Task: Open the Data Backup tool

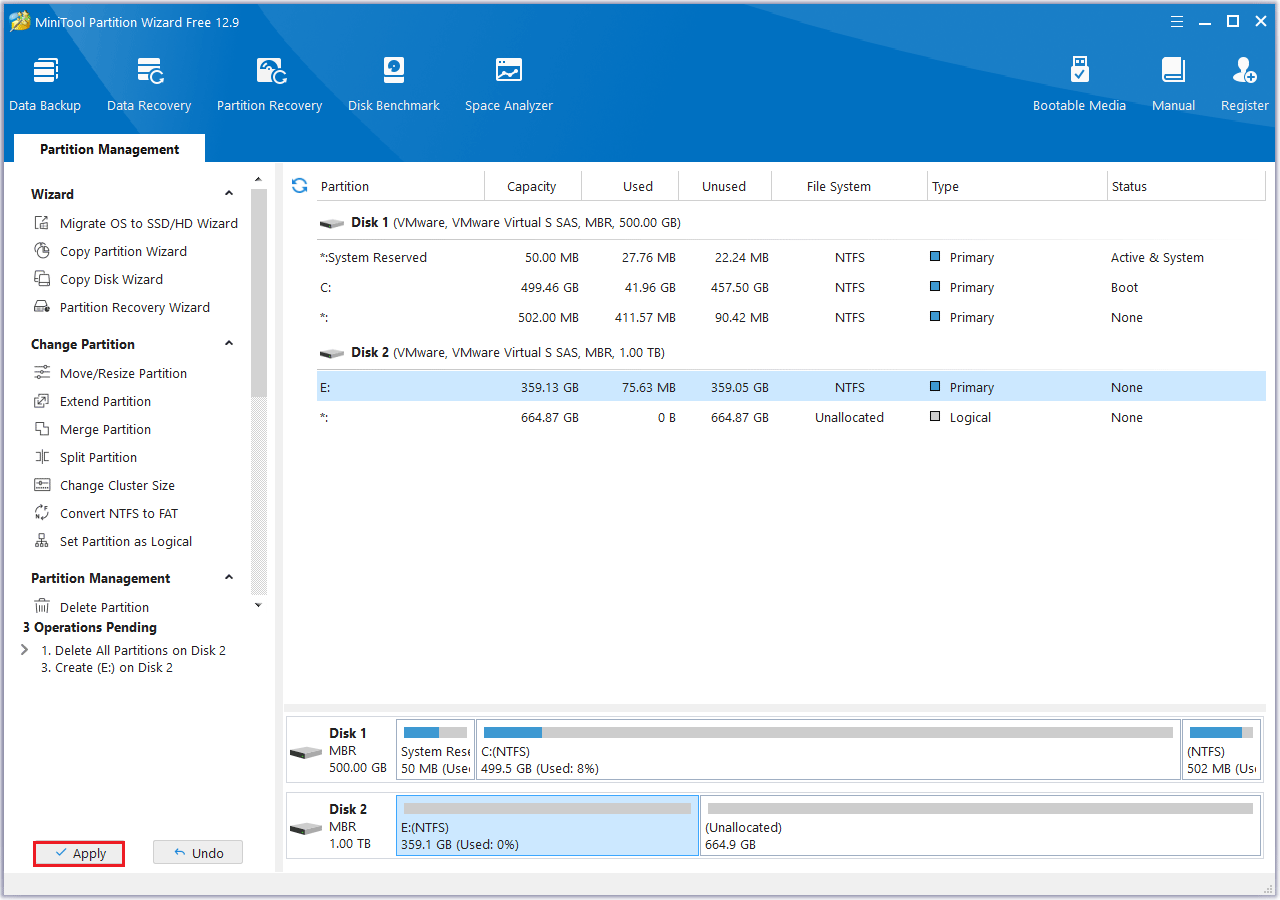Action: tap(45, 85)
